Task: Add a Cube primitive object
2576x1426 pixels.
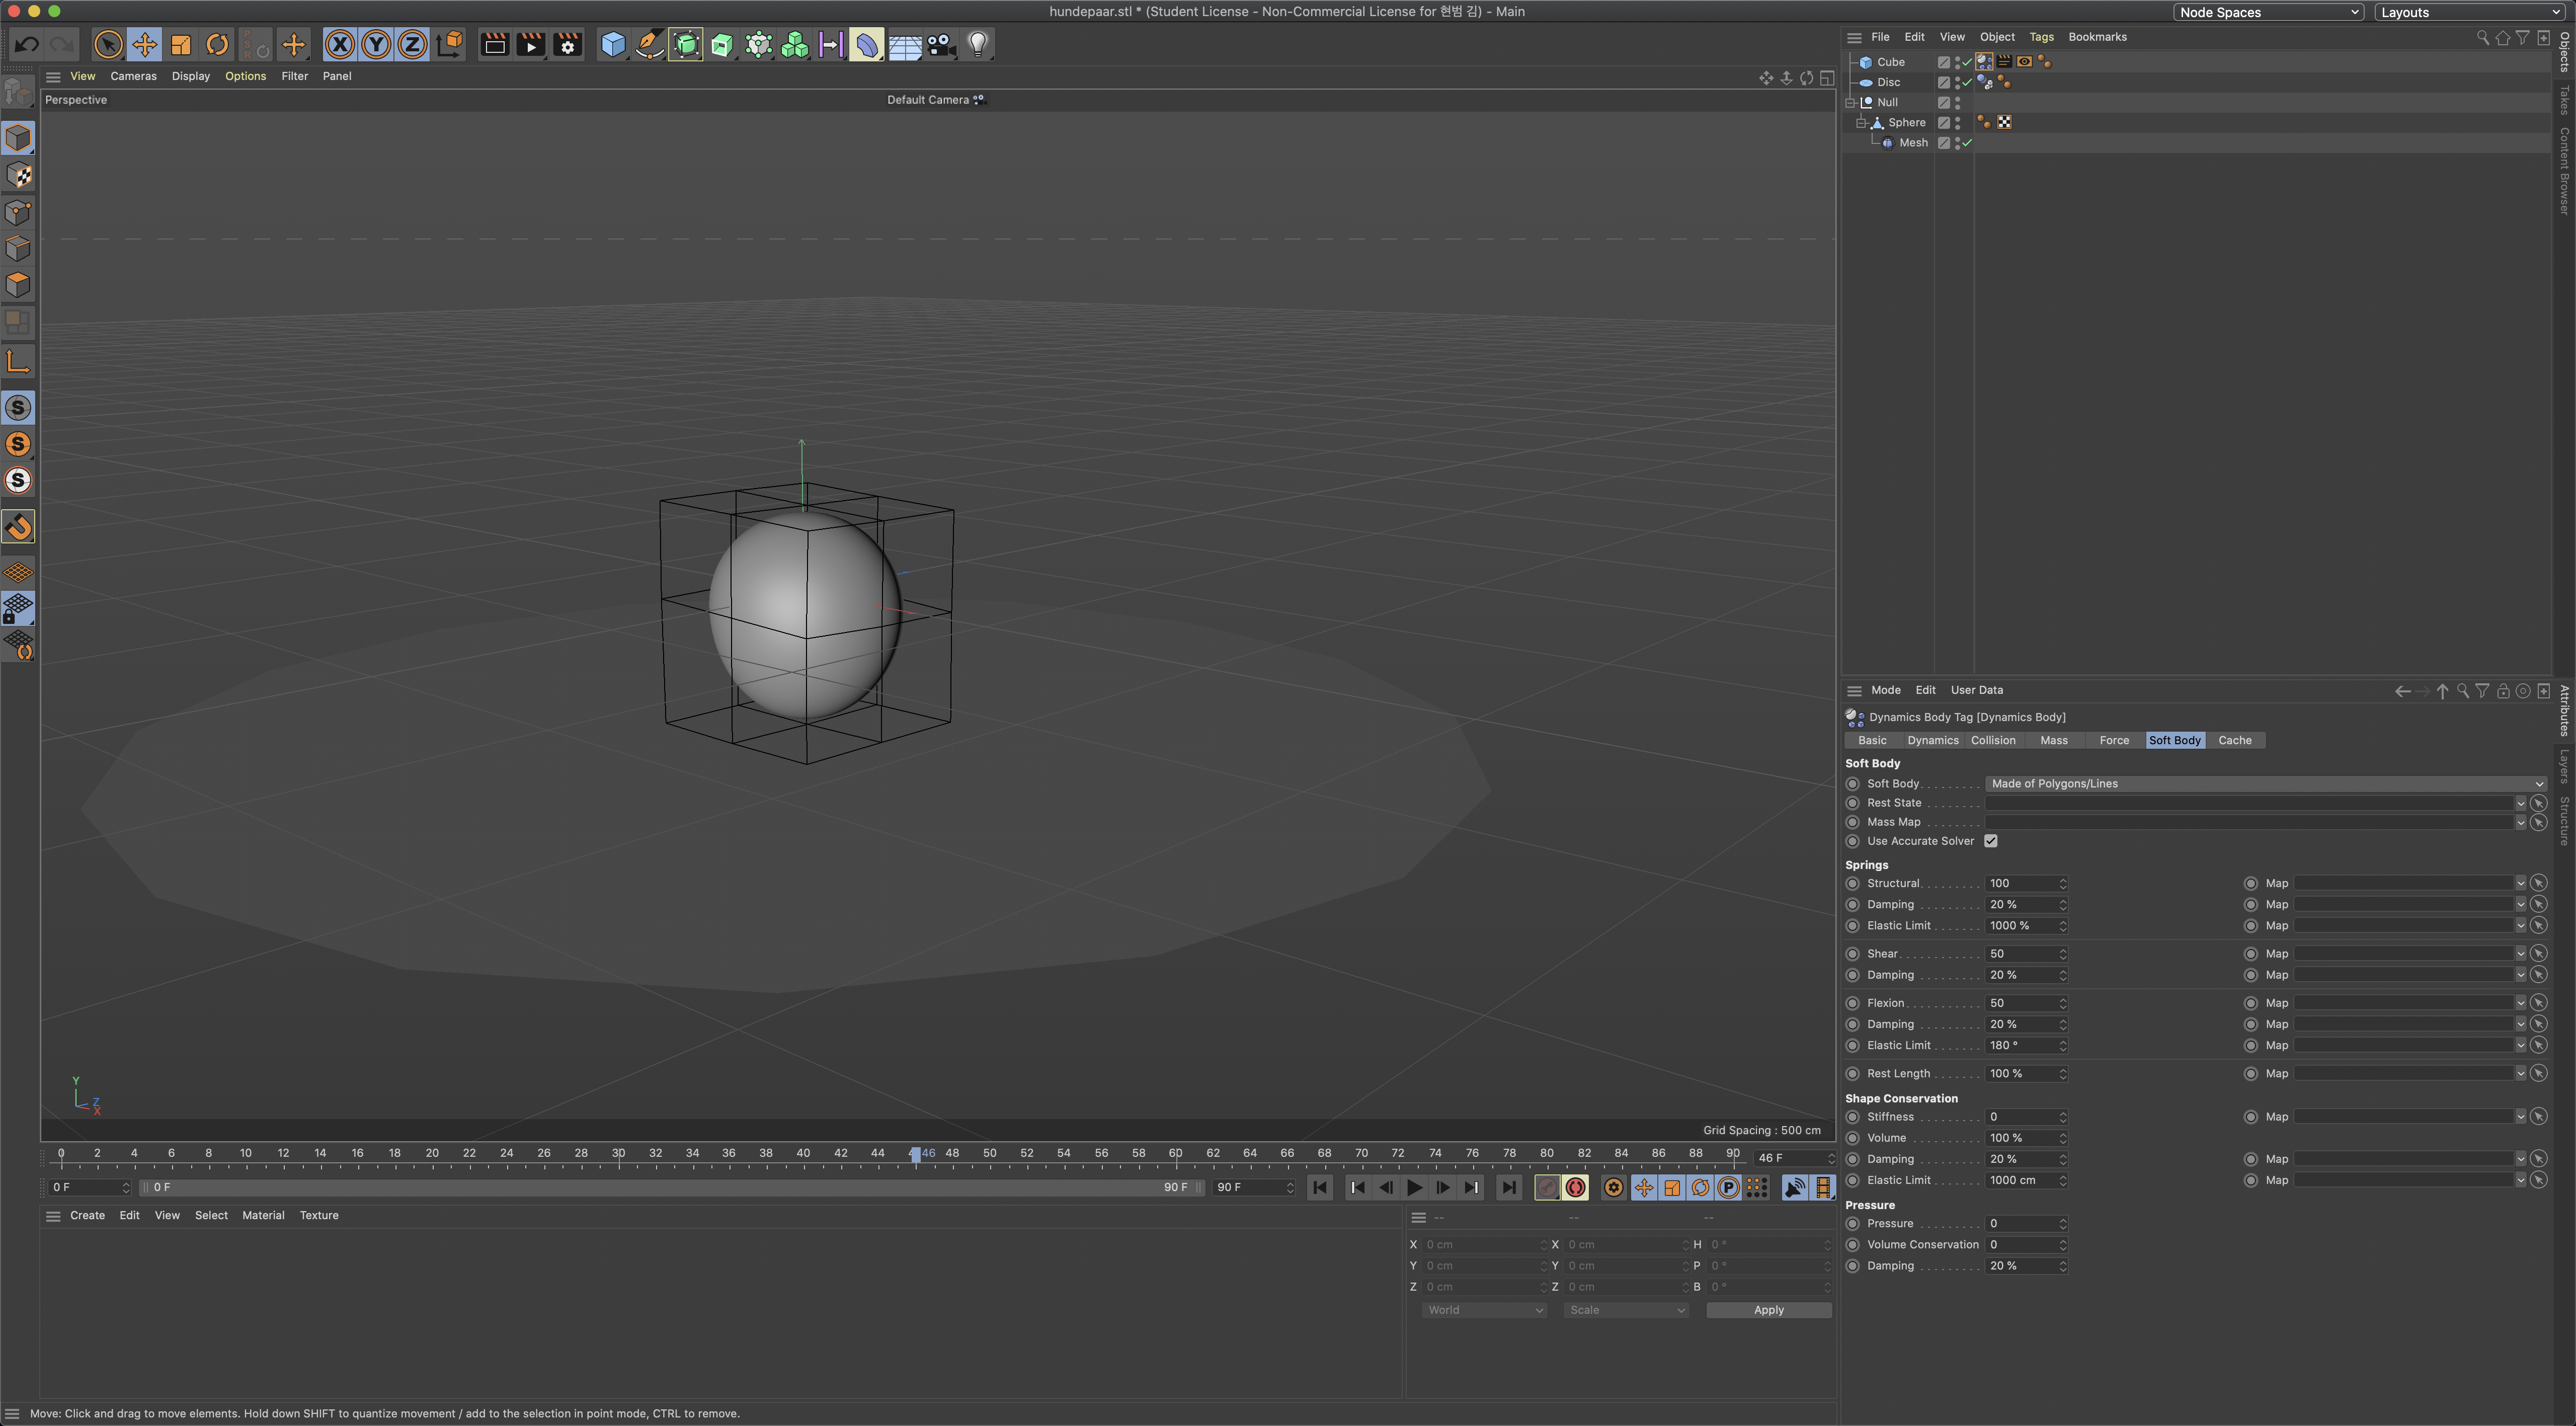Action: point(613,44)
